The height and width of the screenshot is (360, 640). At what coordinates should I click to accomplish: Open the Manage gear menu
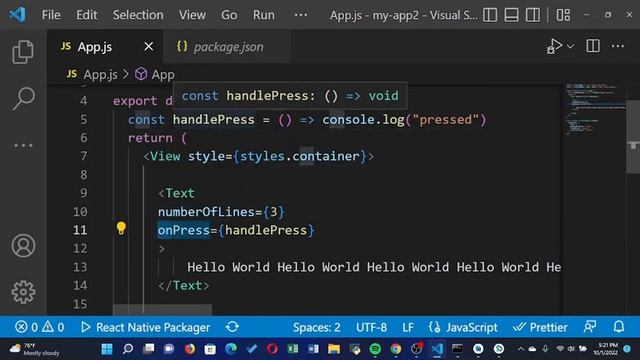(23, 292)
